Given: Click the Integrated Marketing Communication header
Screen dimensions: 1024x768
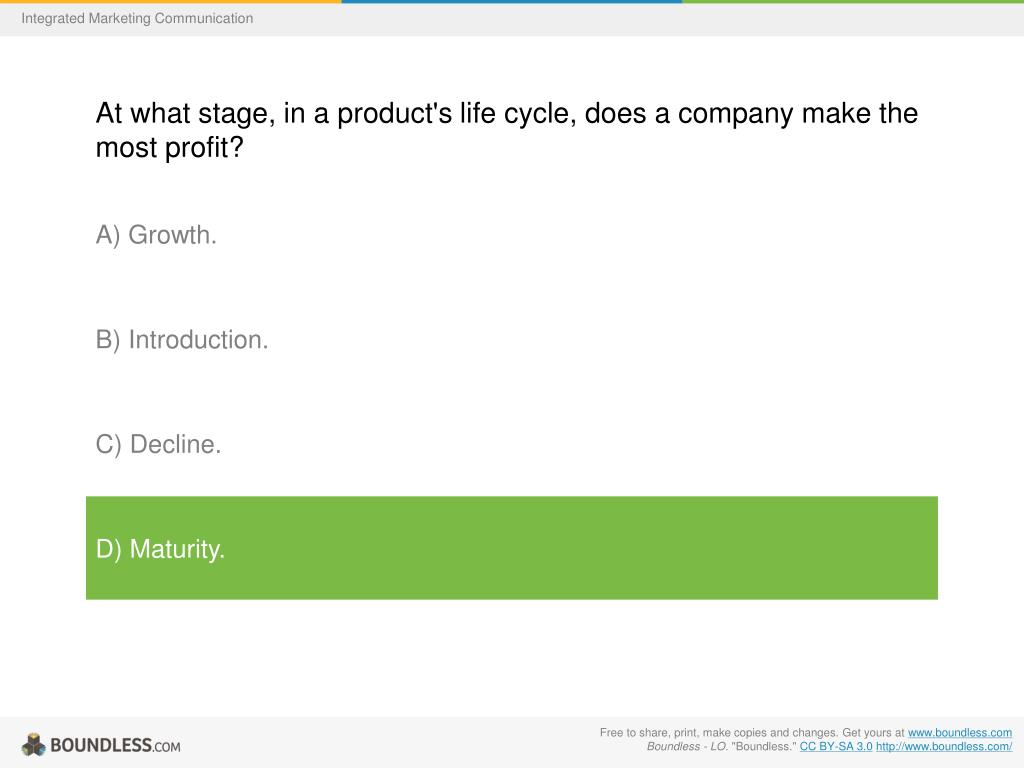Looking at the screenshot, I should click(x=137, y=18).
